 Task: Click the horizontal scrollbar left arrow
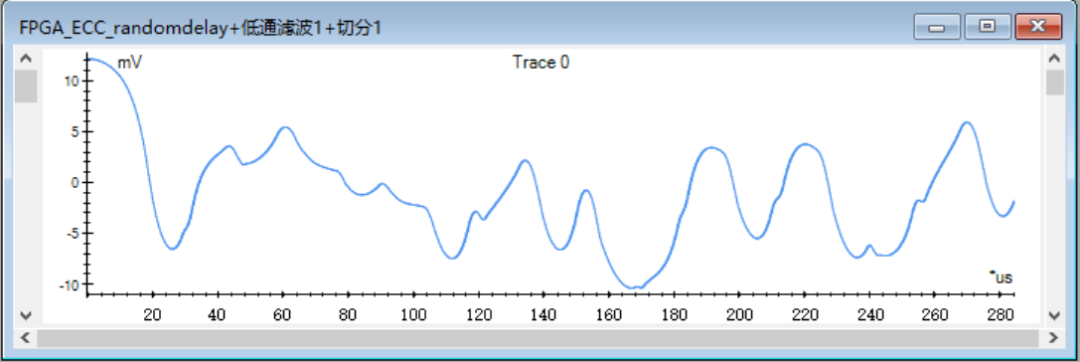click(x=26, y=338)
